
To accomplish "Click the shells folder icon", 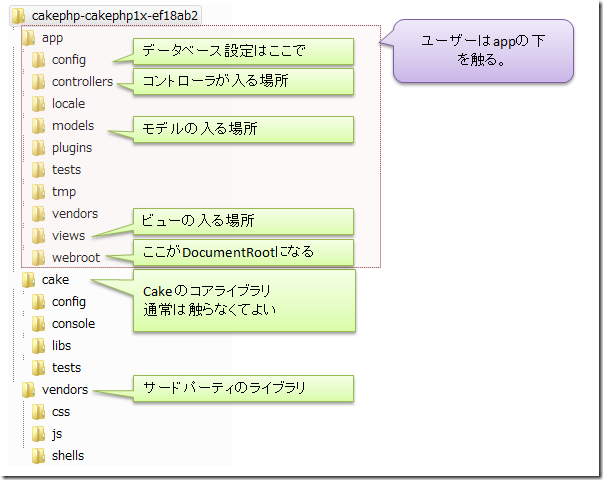I will tap(38, 455).
